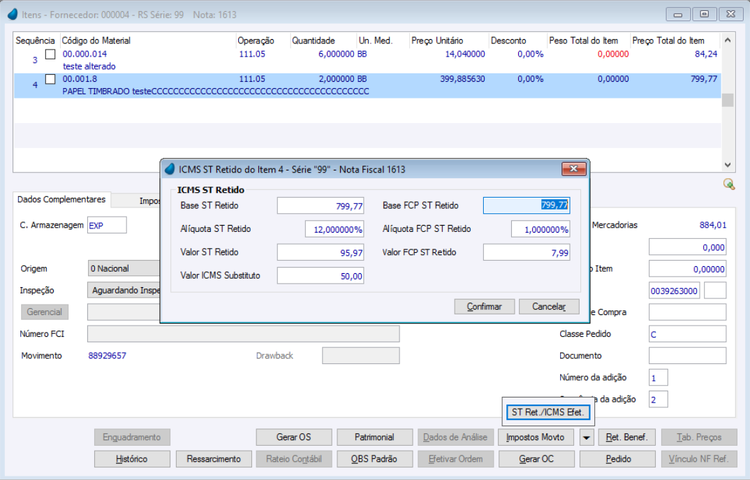Click unit price 399,885630 in the grid

coord(463,79)
